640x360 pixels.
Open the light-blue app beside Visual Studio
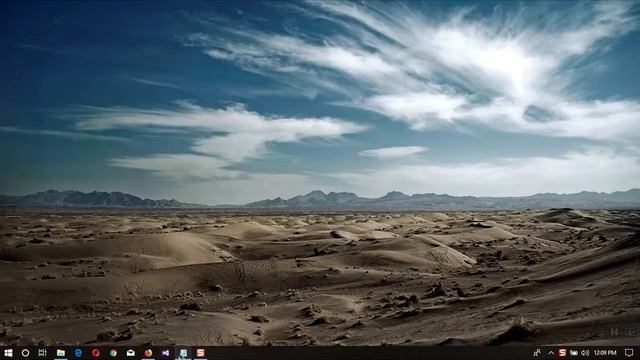click(x=183, y=353)
